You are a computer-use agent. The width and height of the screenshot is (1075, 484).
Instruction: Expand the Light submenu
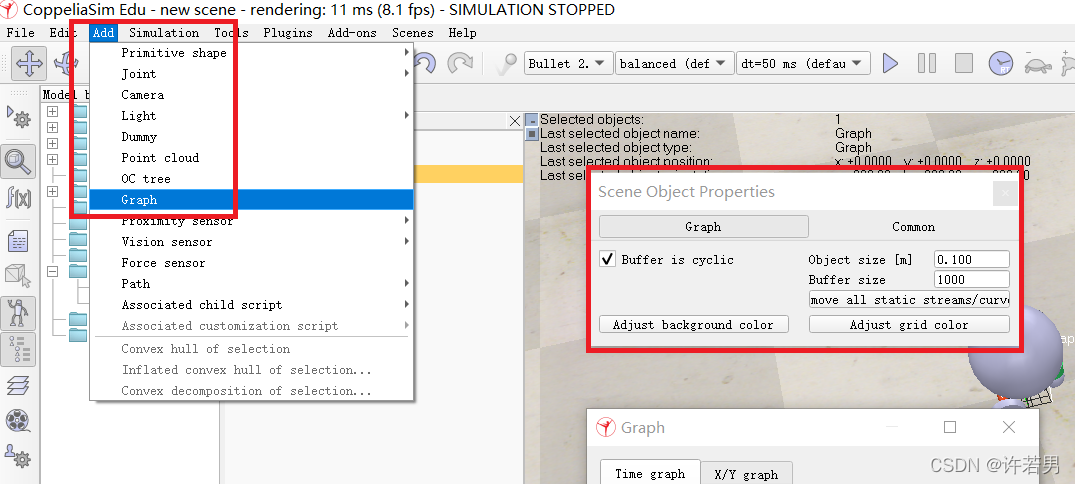[407, 116]
